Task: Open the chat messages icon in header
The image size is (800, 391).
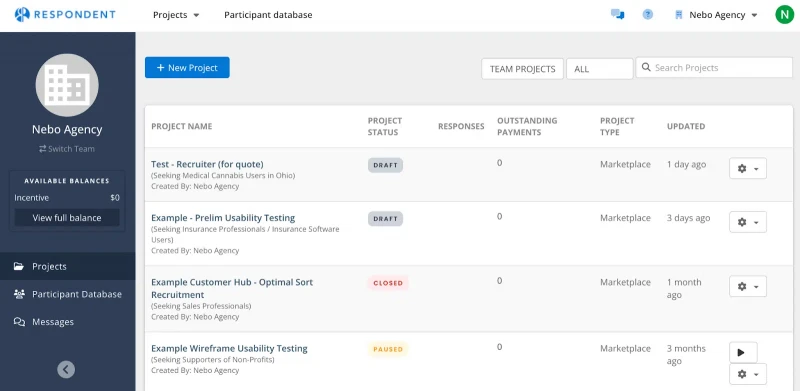Action: pyautogui.click(x=617, y=15)
